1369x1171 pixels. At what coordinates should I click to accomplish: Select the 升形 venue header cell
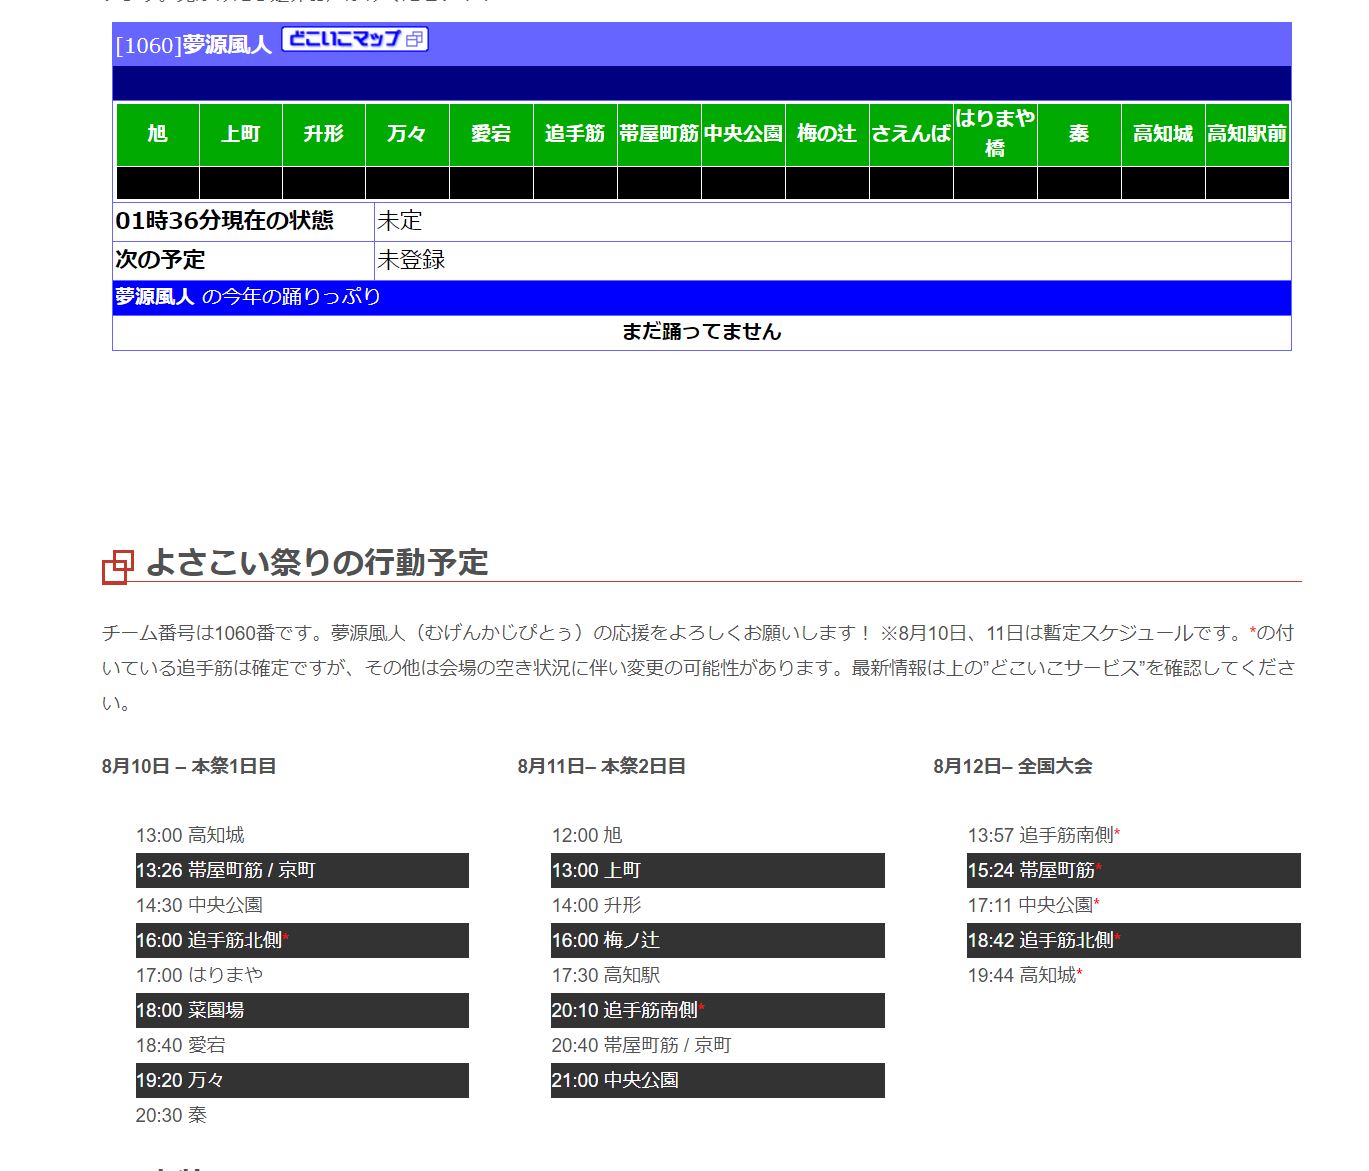[x=324, y=134]
